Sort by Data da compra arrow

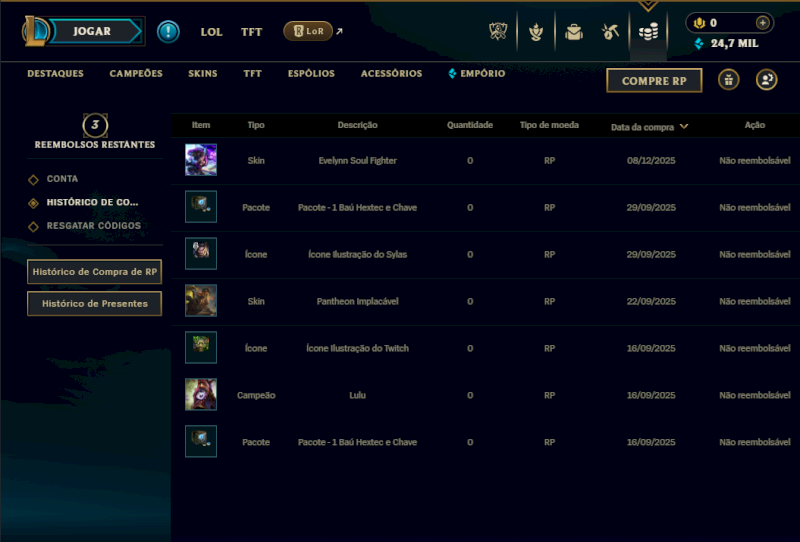pos(684,127)
